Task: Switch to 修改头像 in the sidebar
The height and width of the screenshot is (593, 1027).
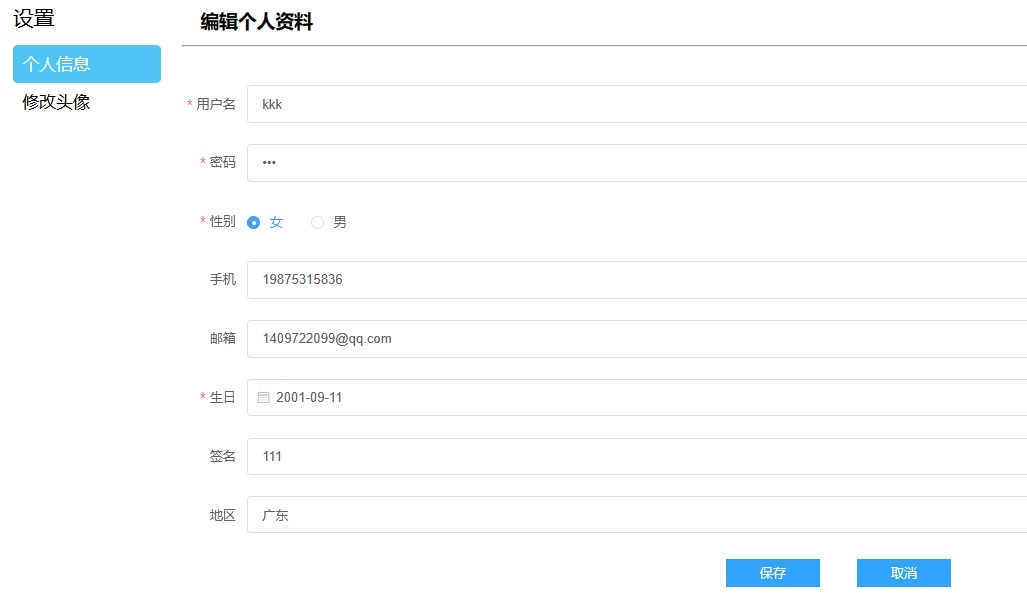Action: pyautogui.click(x=57, y=102)
